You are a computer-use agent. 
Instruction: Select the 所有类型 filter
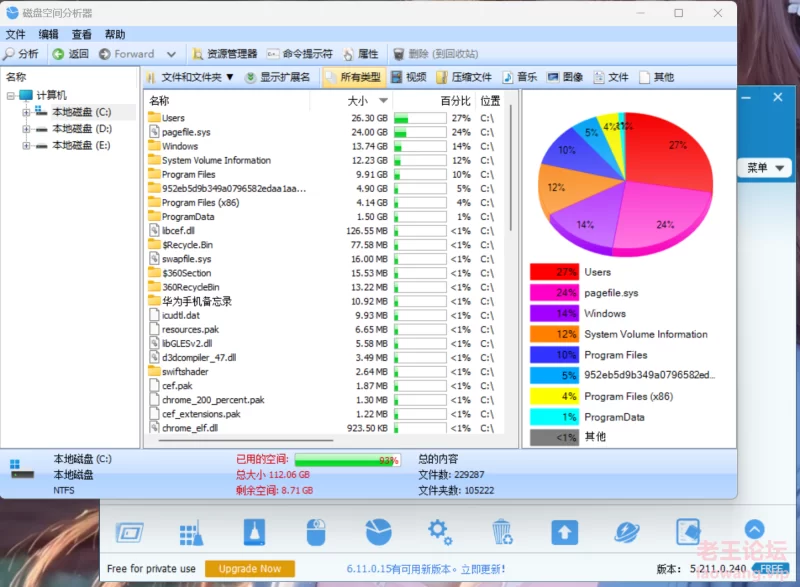point(354,77)
